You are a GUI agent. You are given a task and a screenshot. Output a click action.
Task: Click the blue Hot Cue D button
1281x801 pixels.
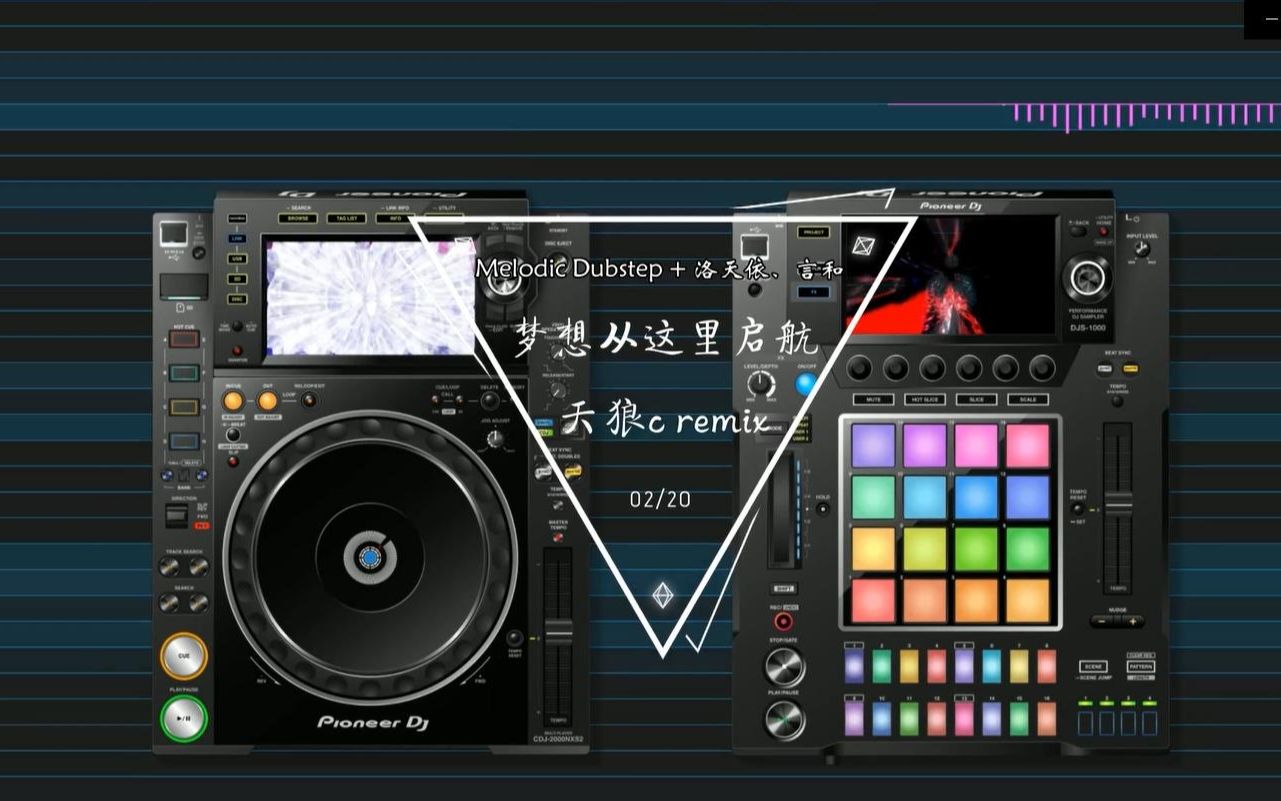point(184,441)
